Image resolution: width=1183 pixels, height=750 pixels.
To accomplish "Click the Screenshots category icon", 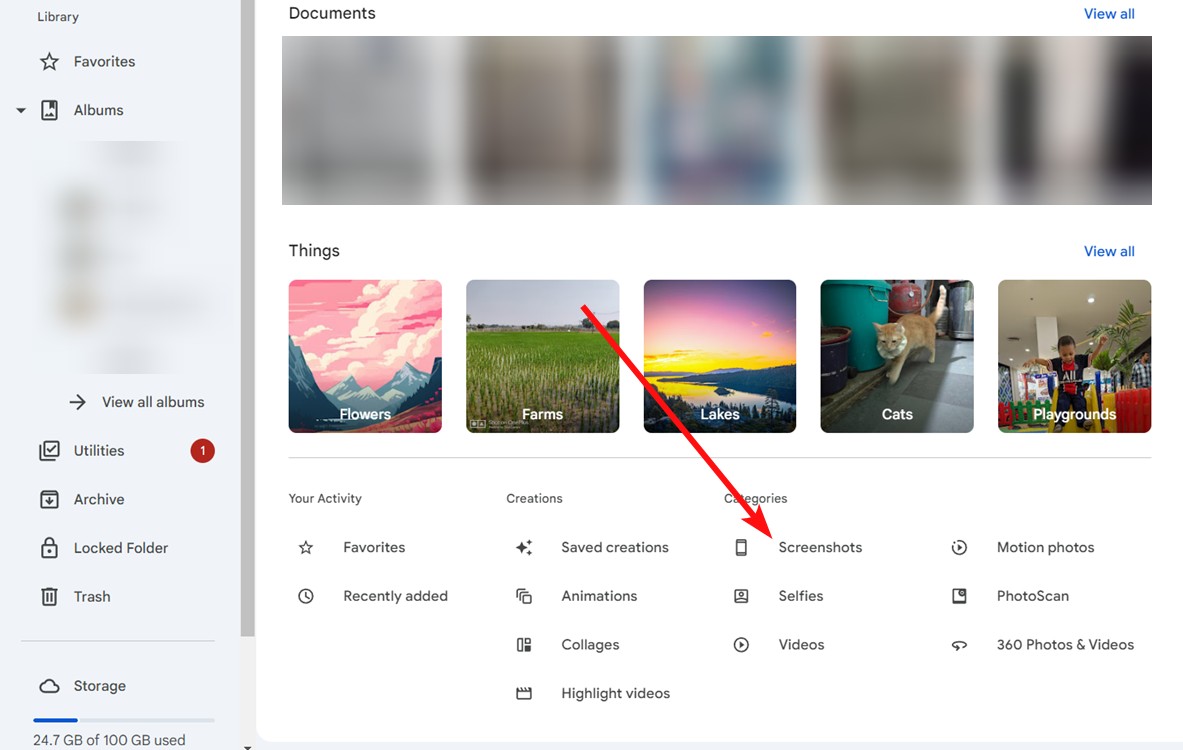I will click(741, 547).
